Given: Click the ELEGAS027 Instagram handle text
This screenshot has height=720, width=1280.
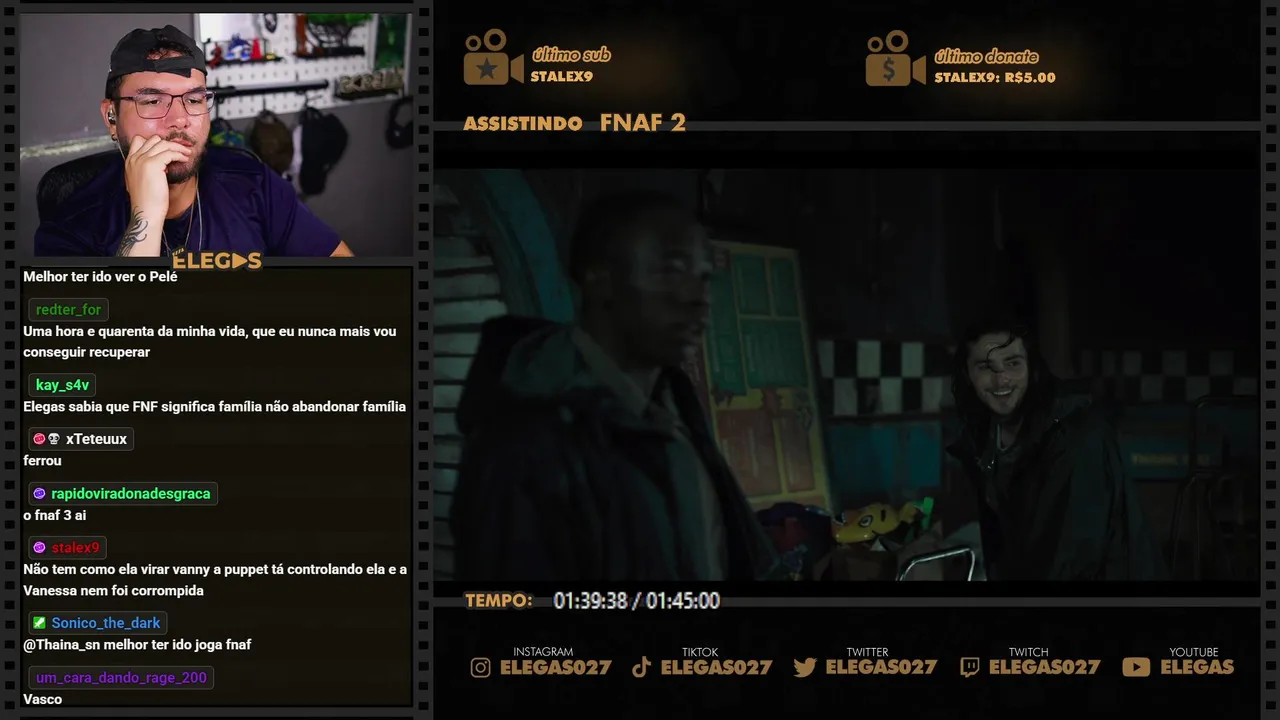Looking at the screenshot, I should click(x=555, y=667).
